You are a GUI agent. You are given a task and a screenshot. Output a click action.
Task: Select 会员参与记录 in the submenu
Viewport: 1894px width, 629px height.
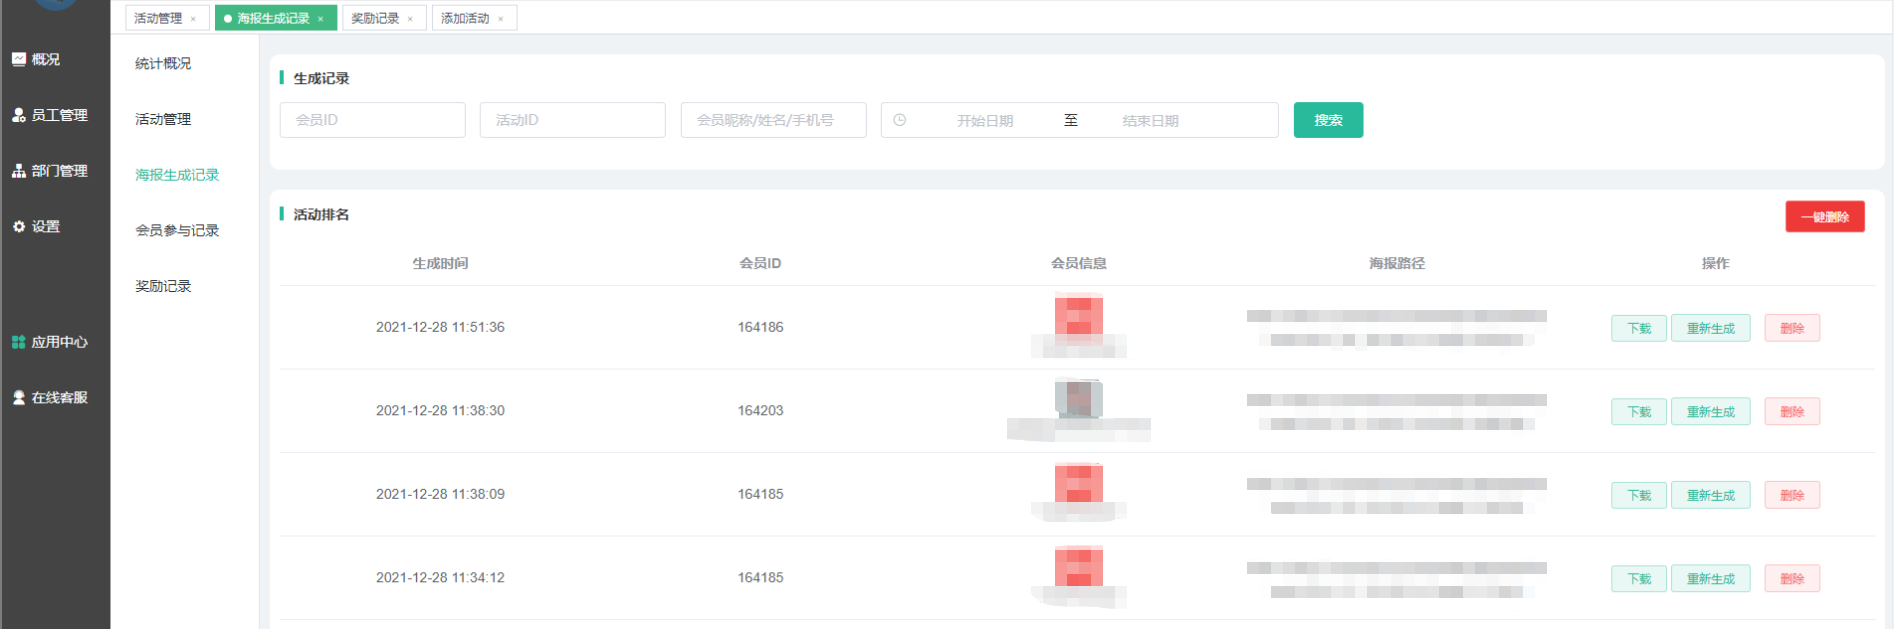pos(177,230)
